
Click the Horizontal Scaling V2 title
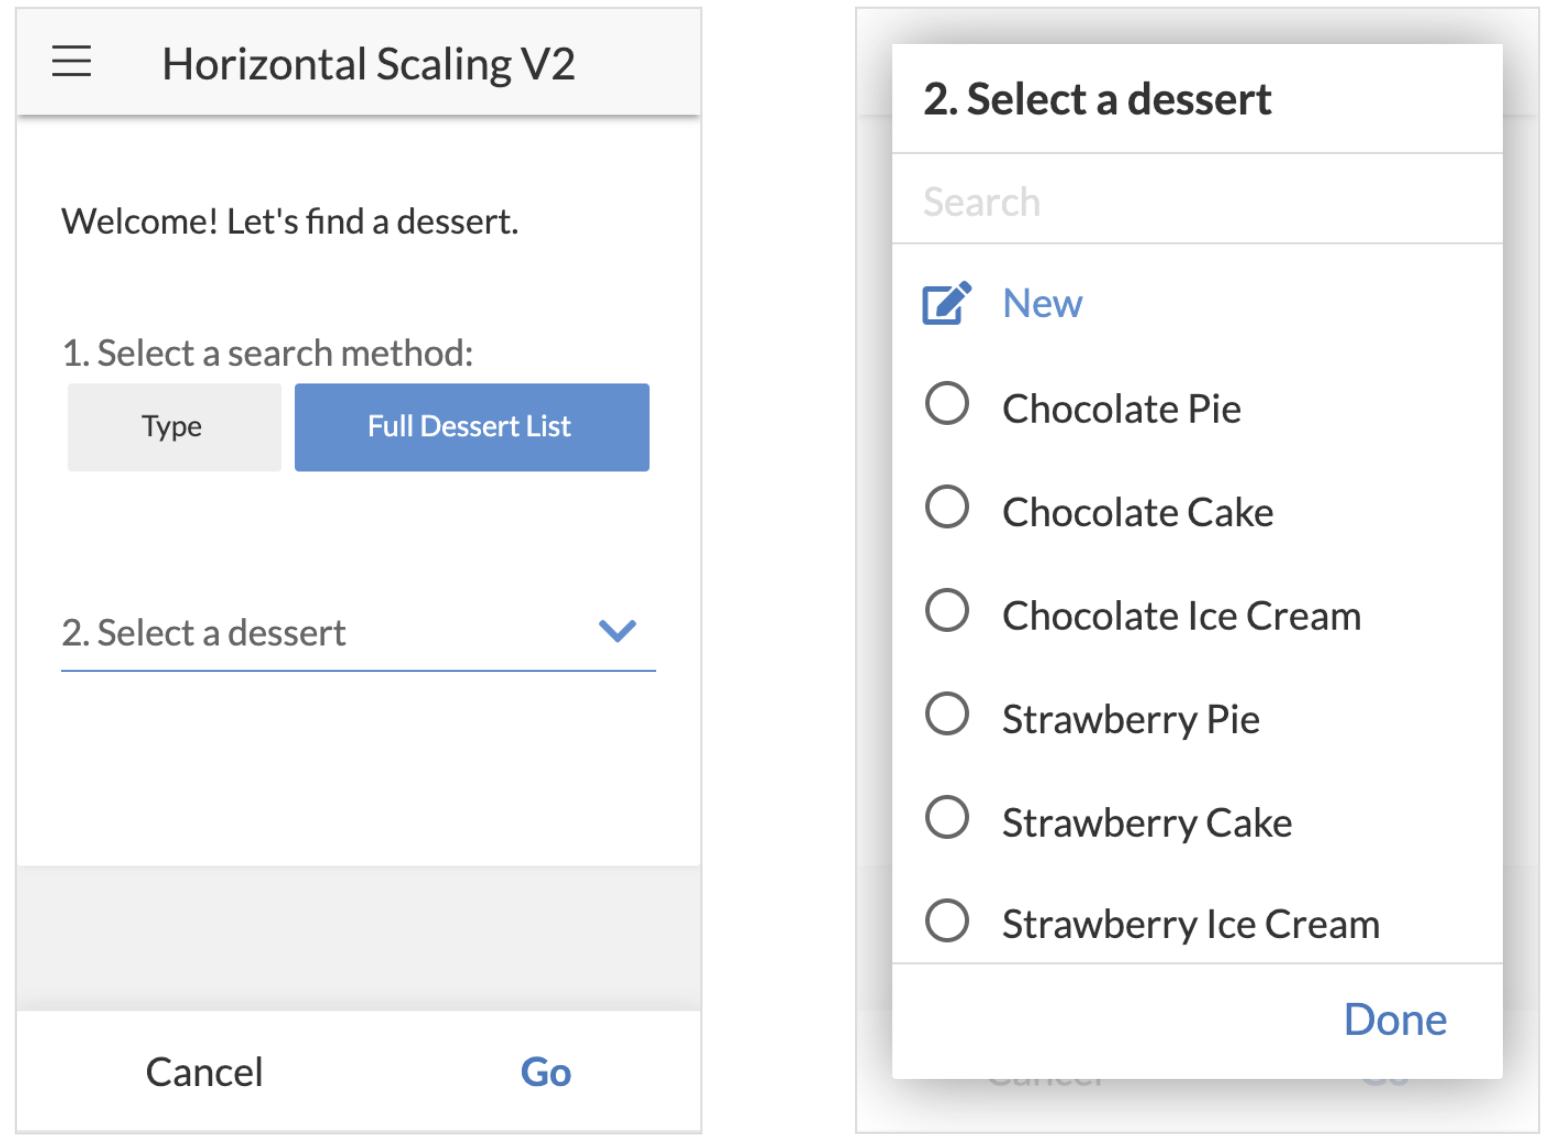(368, 64)
